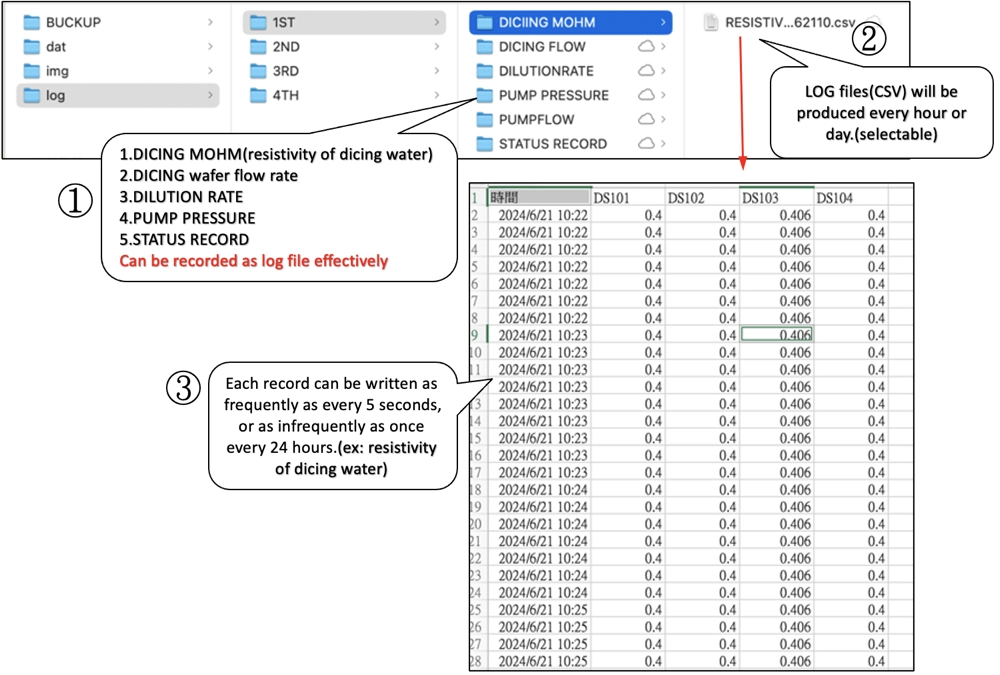Click the img folder icon
Viewport: 1000px width, 675px height.
click(x=31, y=71)
